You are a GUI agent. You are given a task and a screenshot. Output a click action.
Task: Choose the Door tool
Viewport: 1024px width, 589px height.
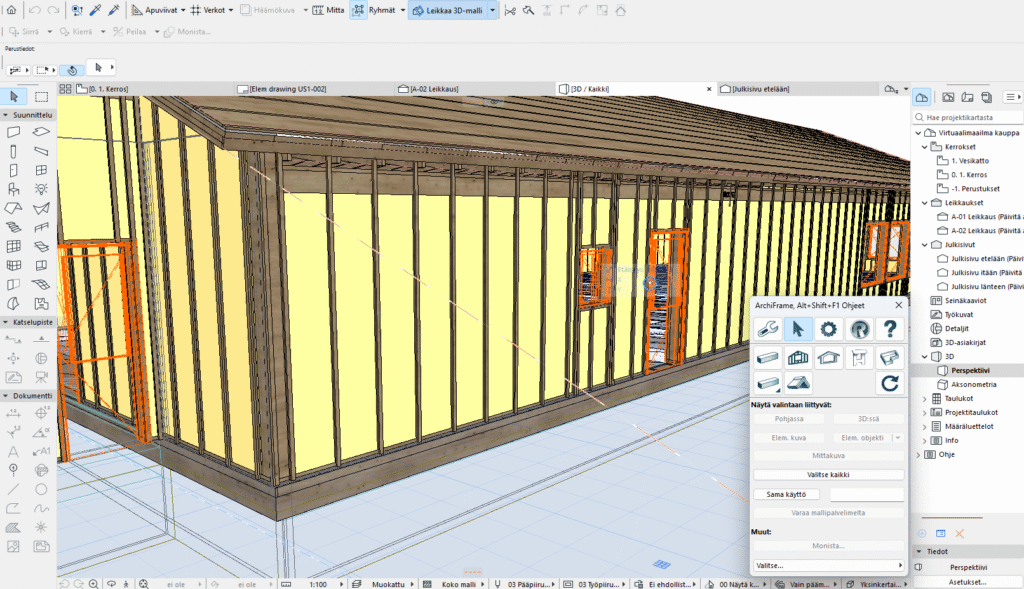[13, 170]
